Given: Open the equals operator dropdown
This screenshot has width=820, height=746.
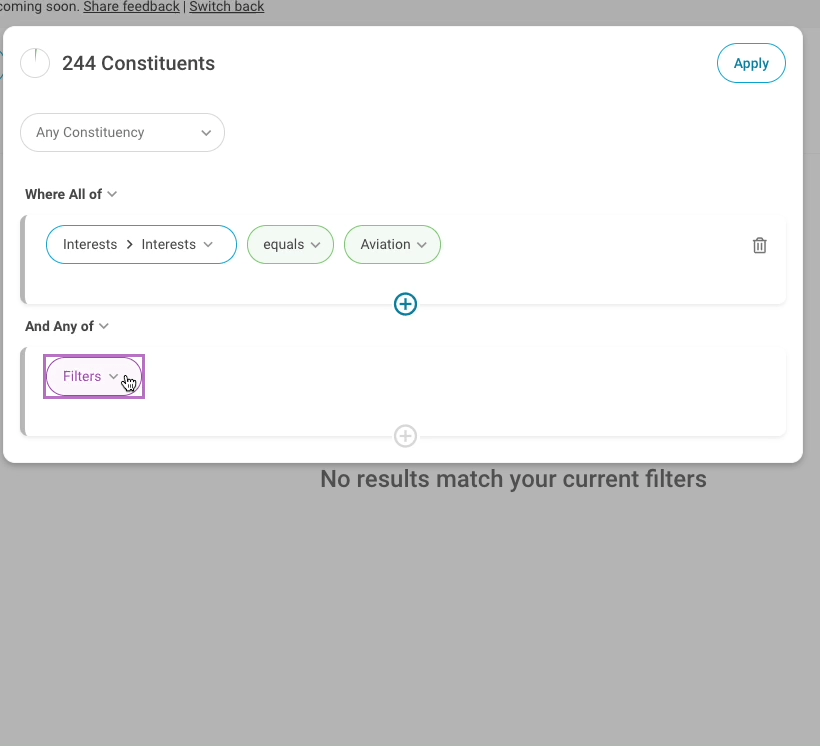Looking at the screenshot, I should coord(290,245).
